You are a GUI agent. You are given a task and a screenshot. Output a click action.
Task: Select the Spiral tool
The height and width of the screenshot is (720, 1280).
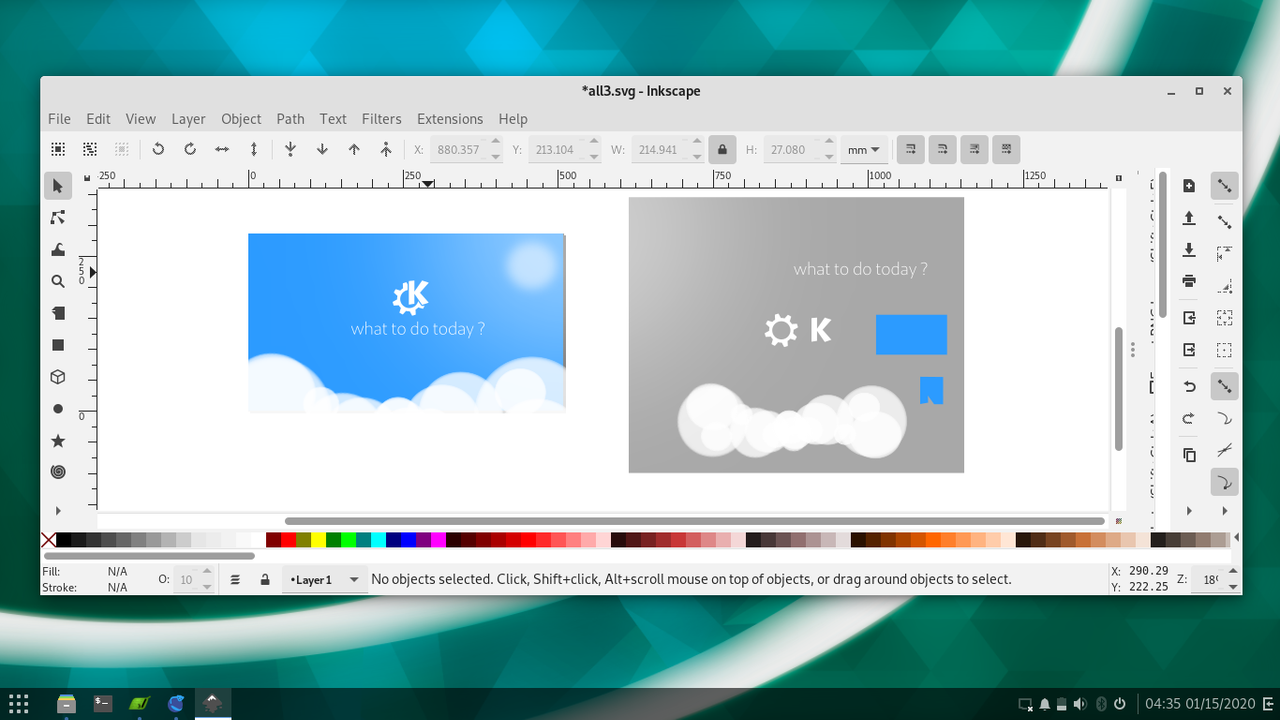point(58,472)
